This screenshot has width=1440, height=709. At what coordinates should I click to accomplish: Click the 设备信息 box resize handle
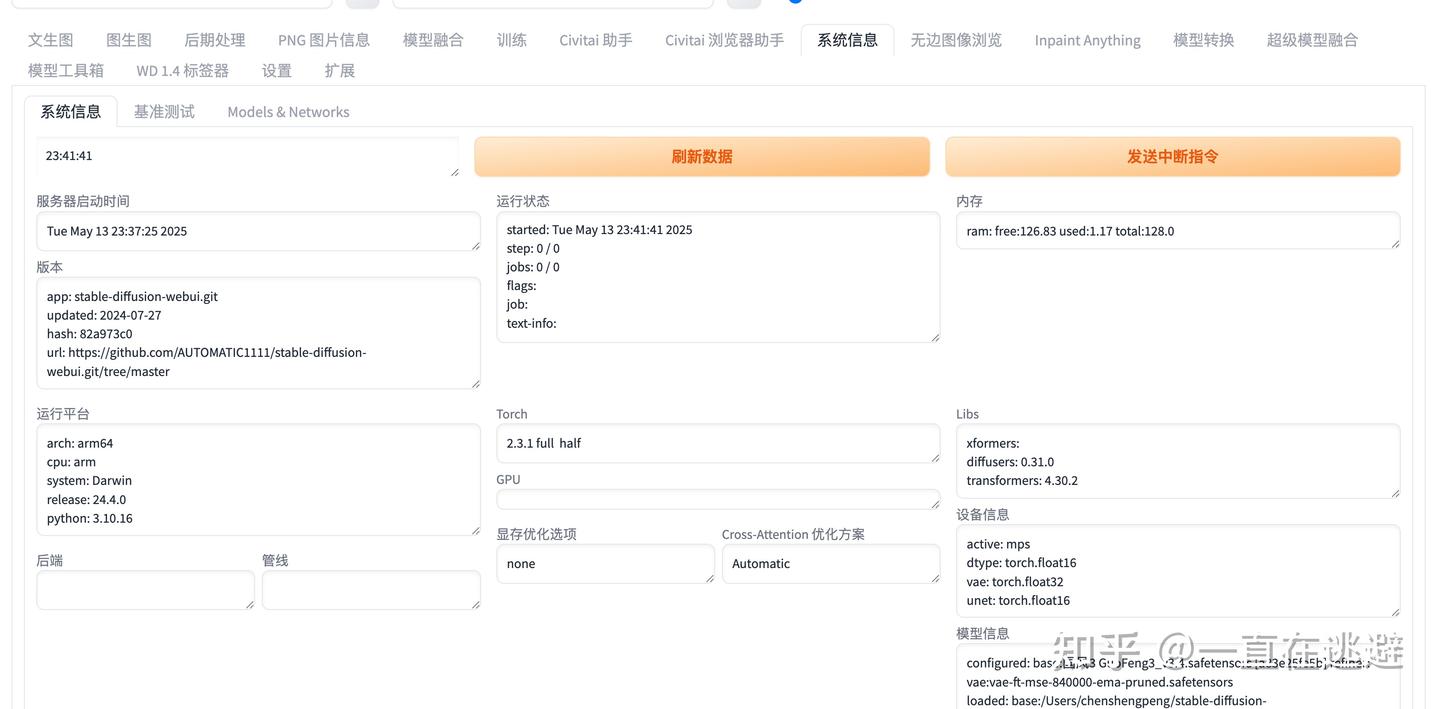tap(1395, 611)
